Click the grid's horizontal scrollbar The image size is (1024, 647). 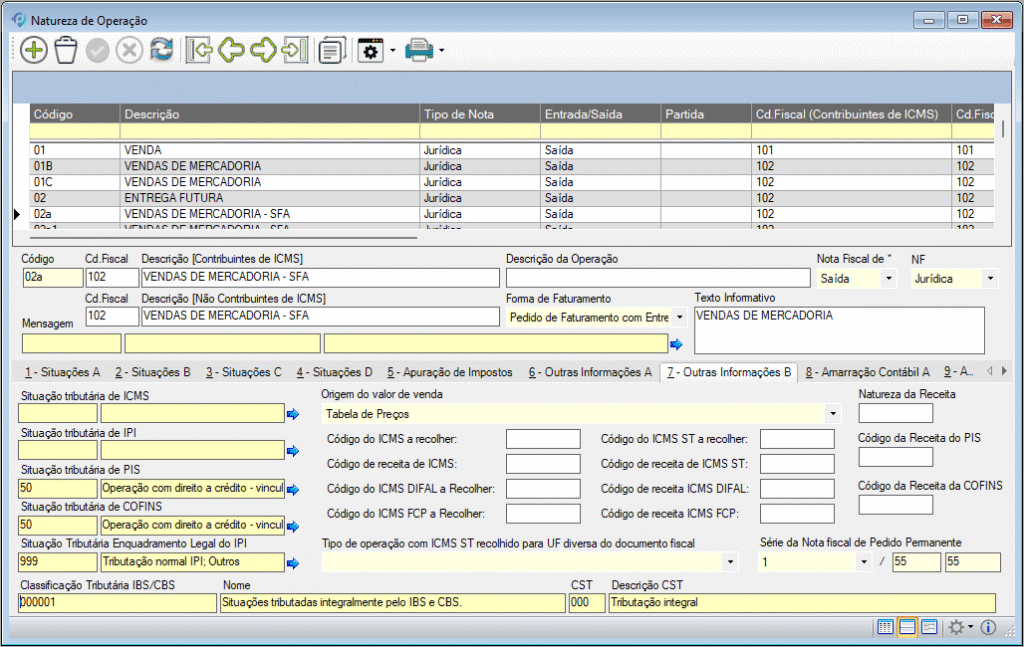point(222,238)
